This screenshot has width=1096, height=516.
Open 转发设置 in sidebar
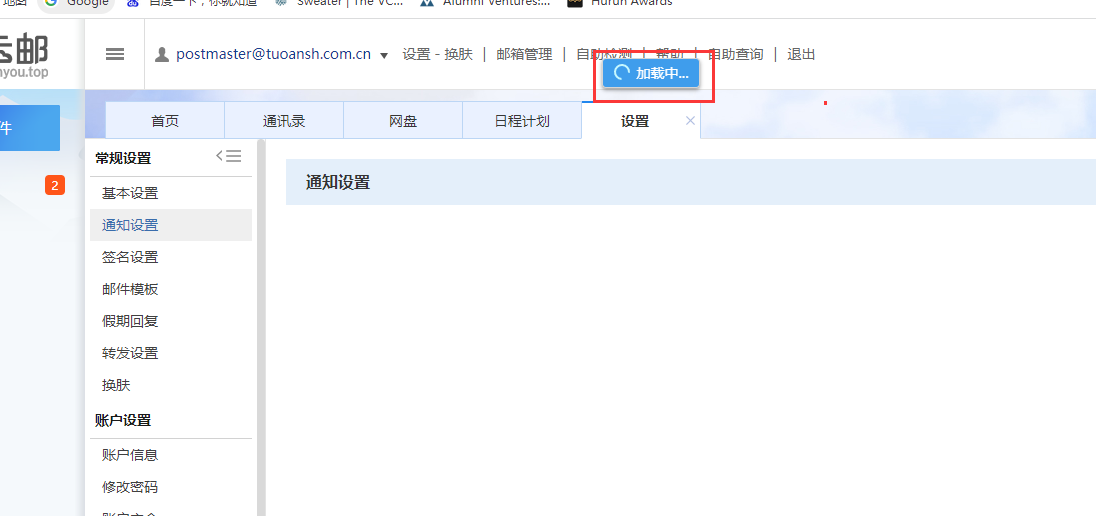[130, 353]
